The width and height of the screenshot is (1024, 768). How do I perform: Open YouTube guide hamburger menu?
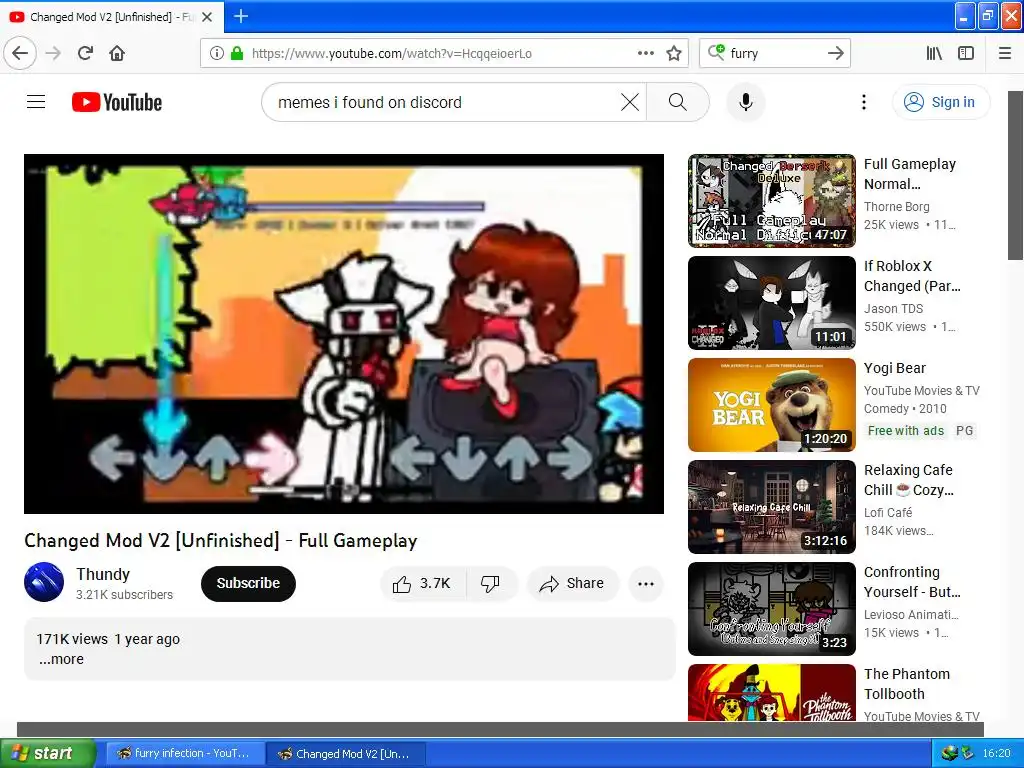pyautogui.click(x=36, y=102)
